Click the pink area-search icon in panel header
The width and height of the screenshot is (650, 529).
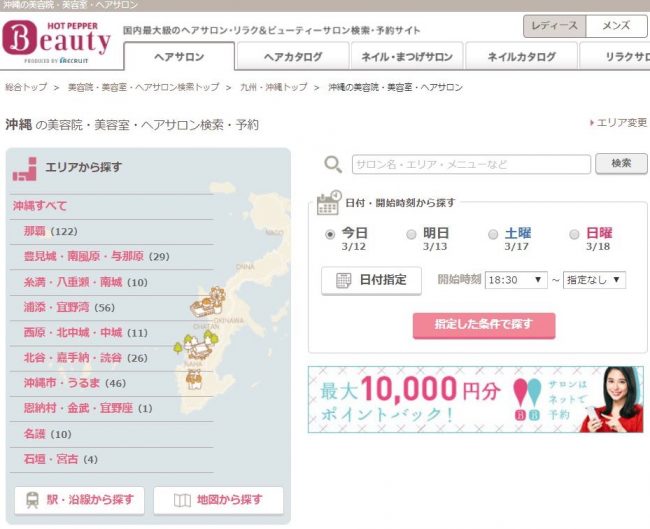click(25, 168)
